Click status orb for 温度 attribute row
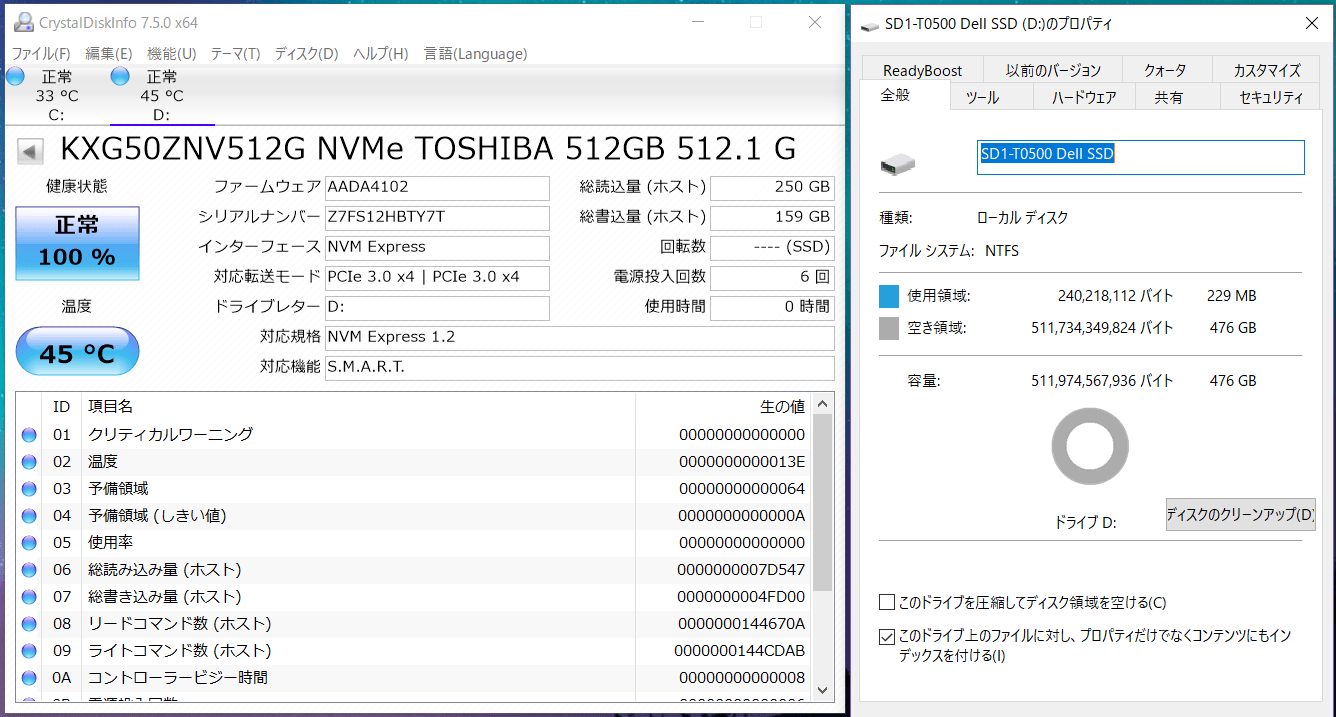 pos(29,462)
